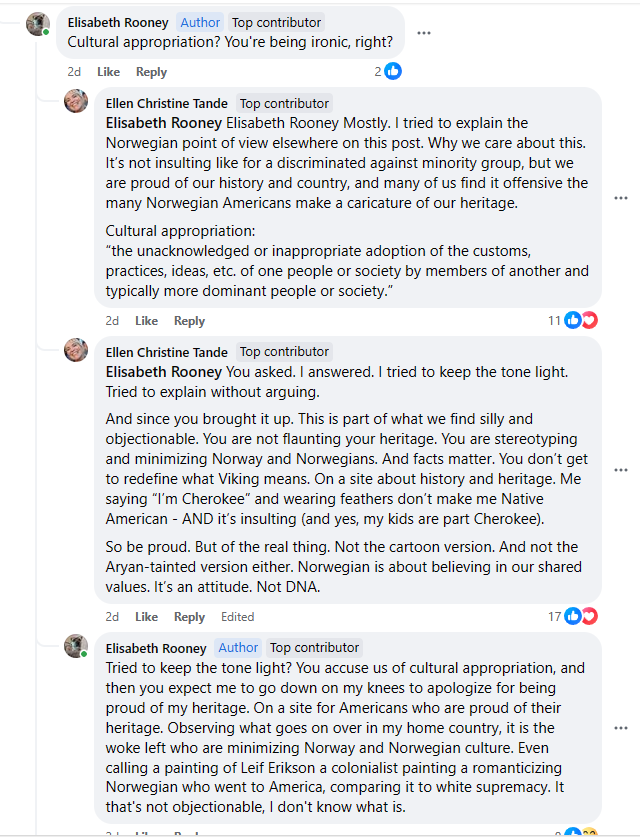
Task: Click reaction icons on cultural appropriation definition comment
Action: 580,320
